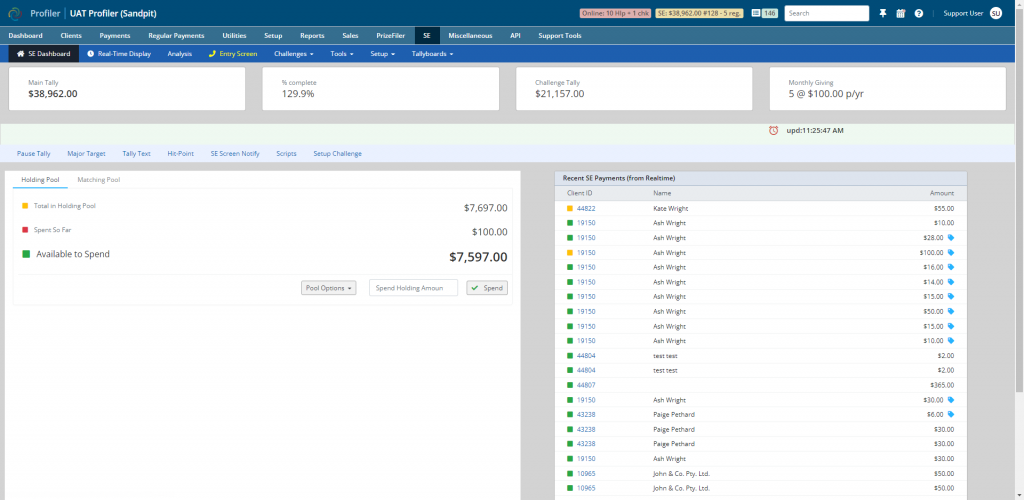Open client ID 44807 link
The width and height of the screenshot is (1024, 500).
tap(586, 385)
